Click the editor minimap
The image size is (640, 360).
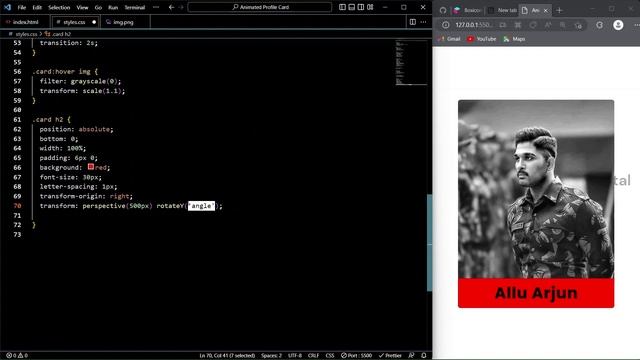(x=411, y=62)
